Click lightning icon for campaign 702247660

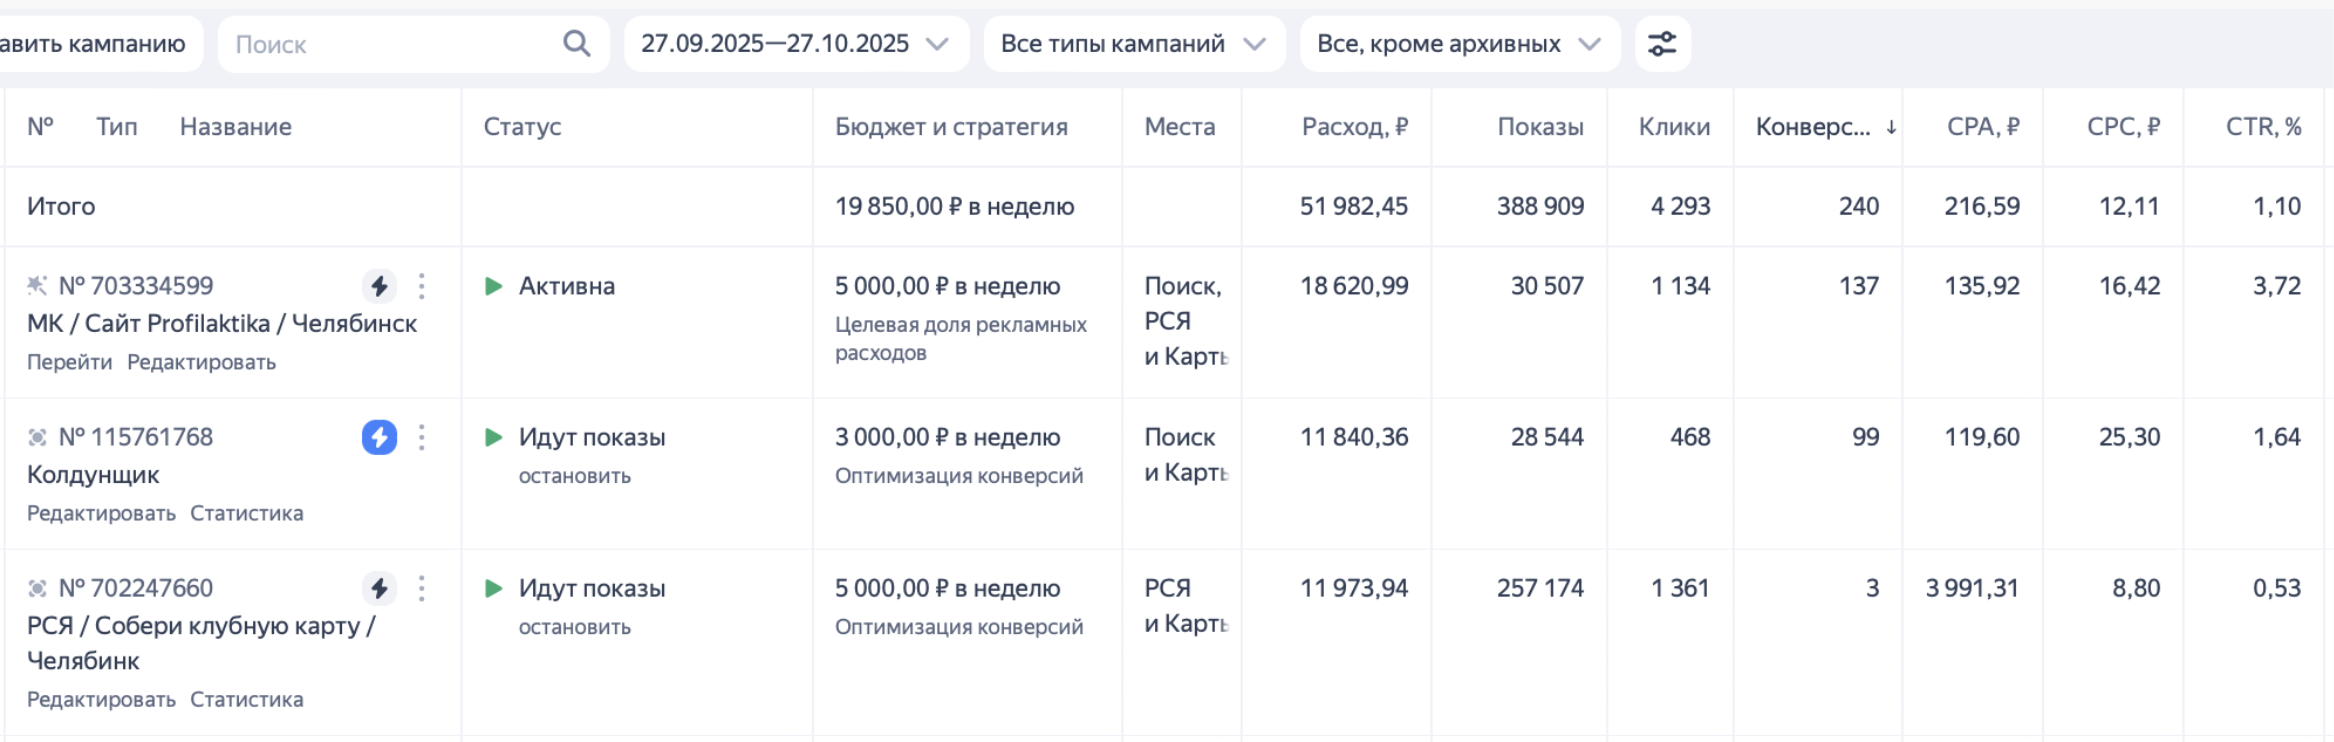pyautogui.click(x=379, y=589)
